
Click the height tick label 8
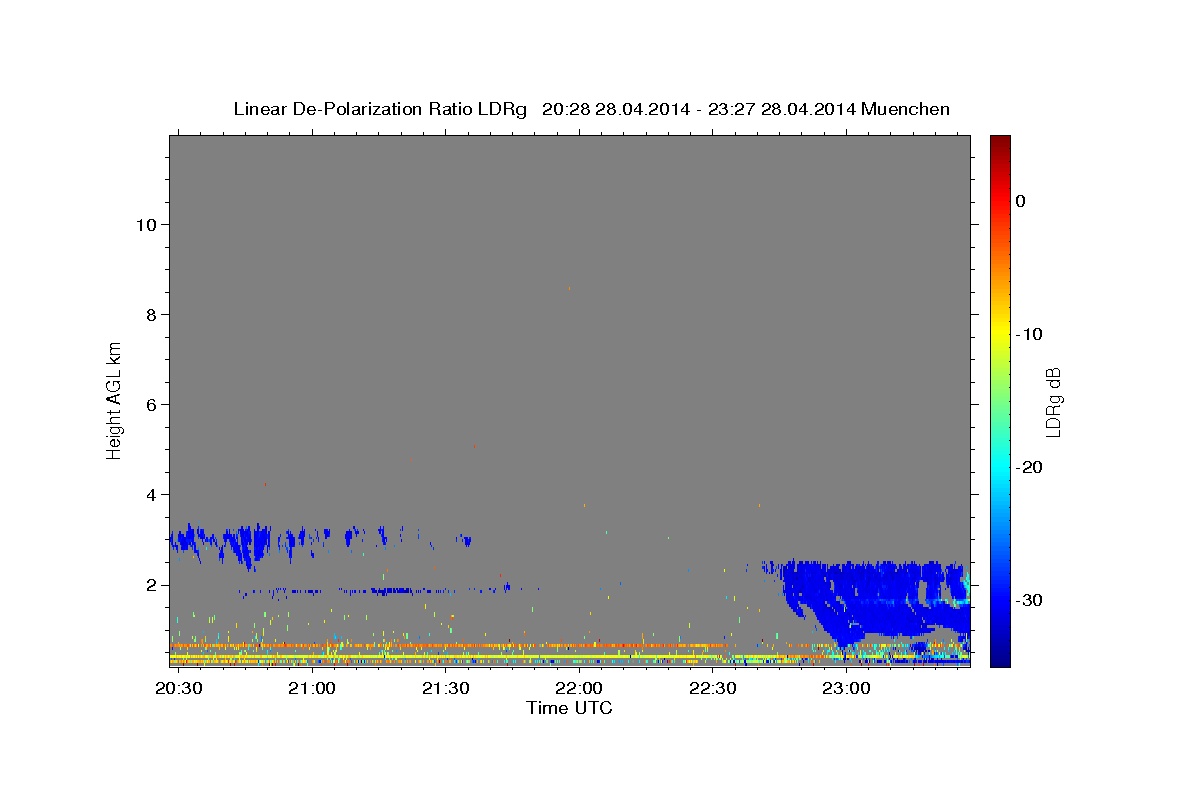[x=151, y=315]
